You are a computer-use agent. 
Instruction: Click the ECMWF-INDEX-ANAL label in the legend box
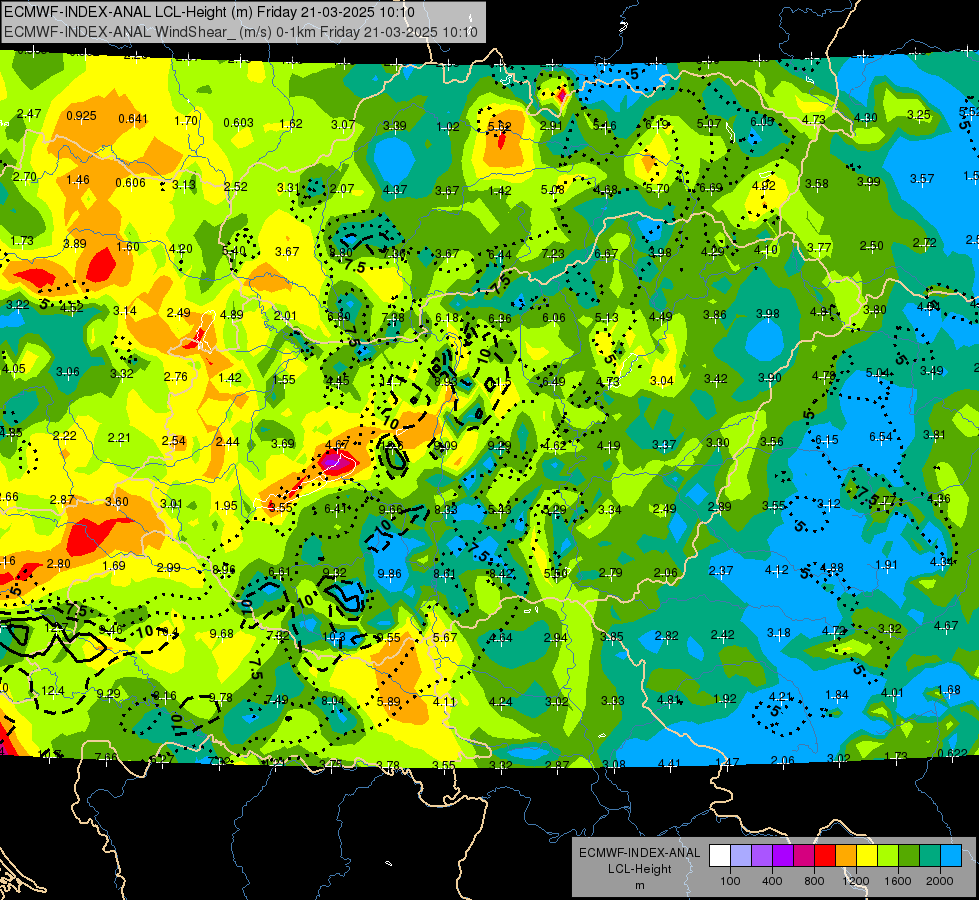(639, 853)
